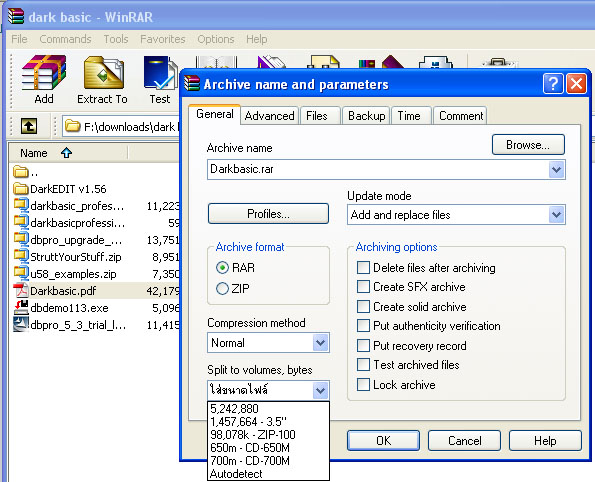Choose 98,078k - ZIP-100 volume size
Viewport: 595px width, 482px height.
pyautogui.click(x=268, y=435)
